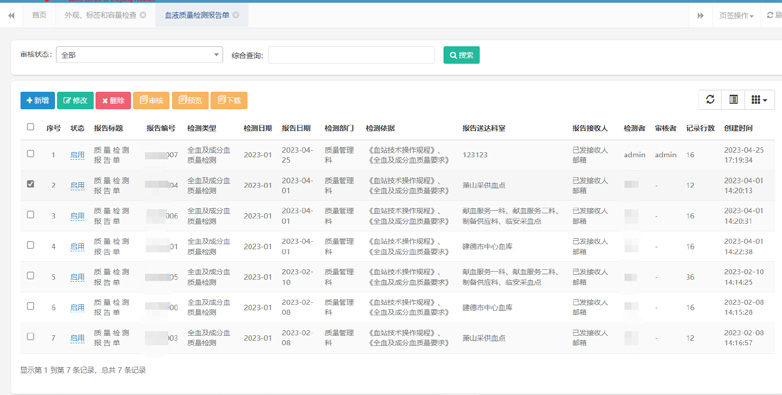782x395 pixels.
Task: Click the orange 审核 button
Action: point(151,100)
